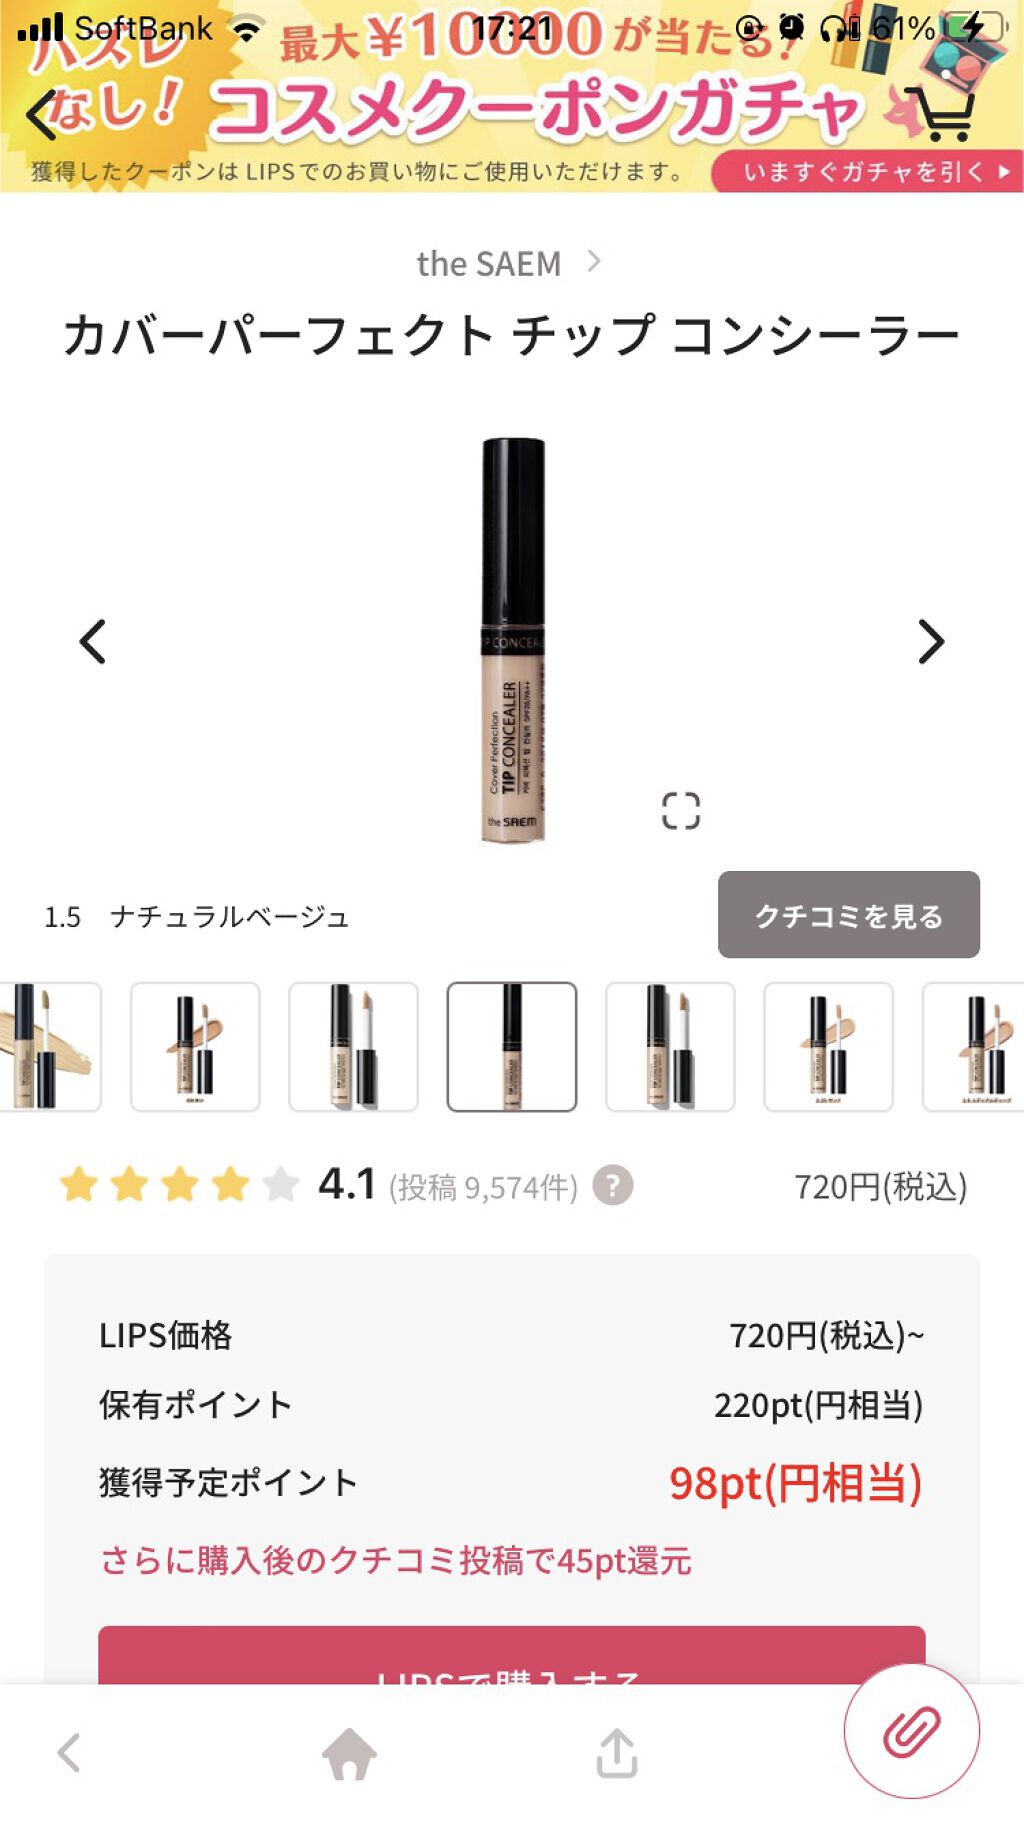Open the SAEM brand page chevron
Viewport: 1024px width, 1821px height.
pyautogui.click(x=594, y=262)
